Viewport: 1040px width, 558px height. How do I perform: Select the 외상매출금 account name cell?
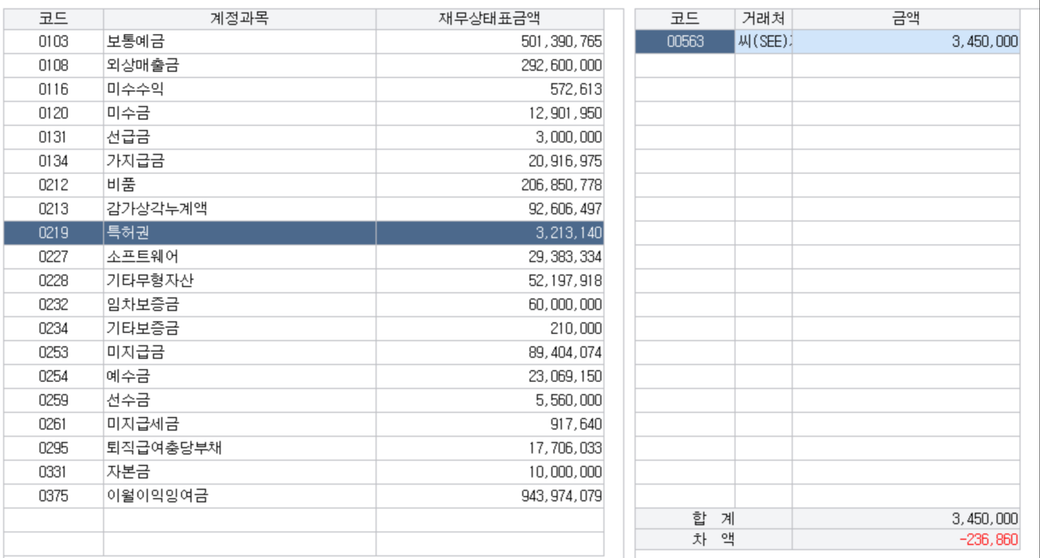pos(143,65)
